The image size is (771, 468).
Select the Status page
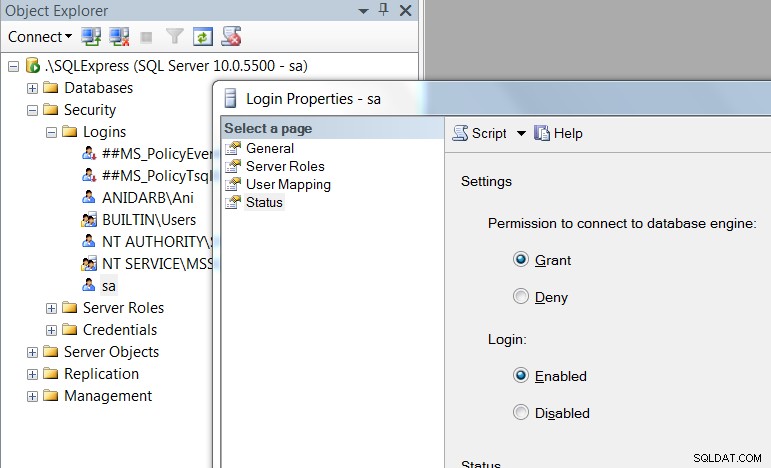tap(265, 202)
